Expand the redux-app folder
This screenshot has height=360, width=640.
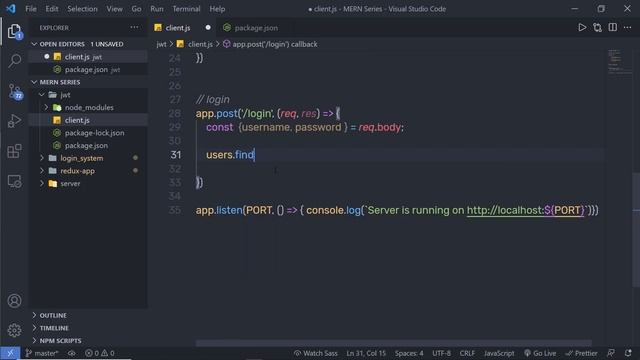tap(42, 171)
